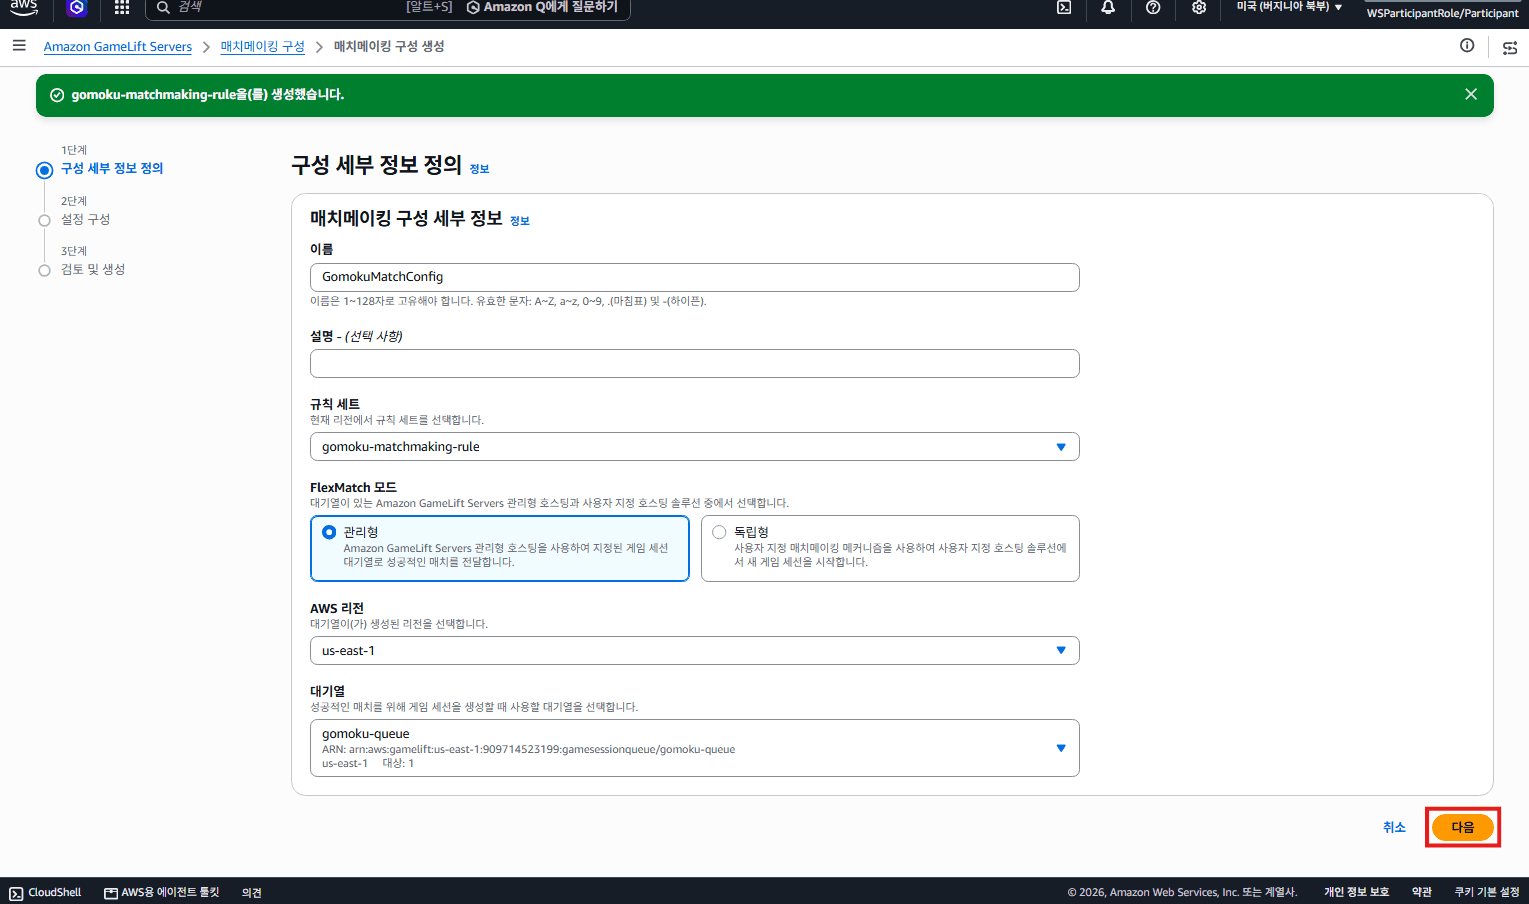Open the notifications bell

click(x=1108, y=8)
